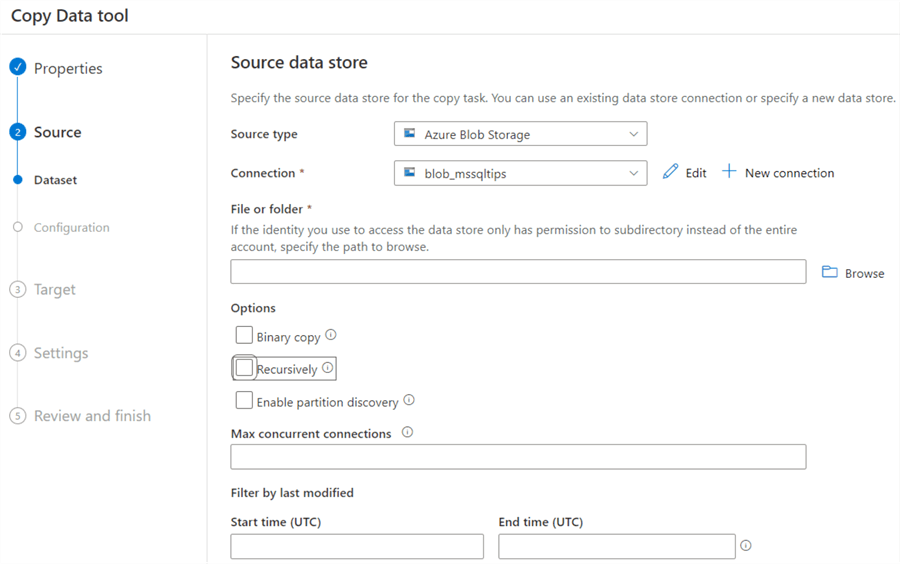Screen dimensions: 900x564
Task: Click the Edit pencil icon next to Connection
Action: click(x=670, y=172)
